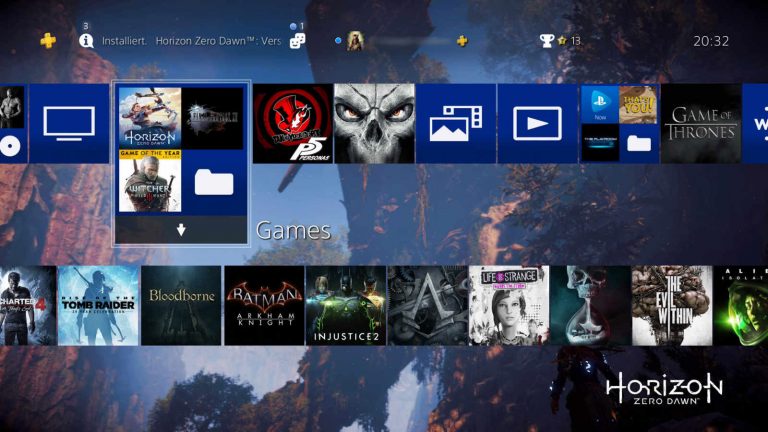Open the trophies cup icon
Screen dimensions: 768x432
coord(547,41)
